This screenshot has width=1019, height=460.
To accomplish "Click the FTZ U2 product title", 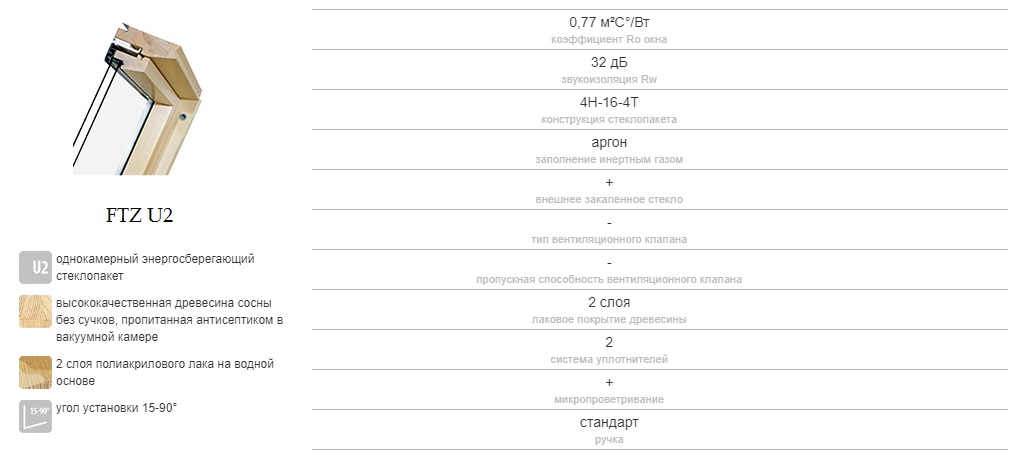I will click(x=140, y=216).
